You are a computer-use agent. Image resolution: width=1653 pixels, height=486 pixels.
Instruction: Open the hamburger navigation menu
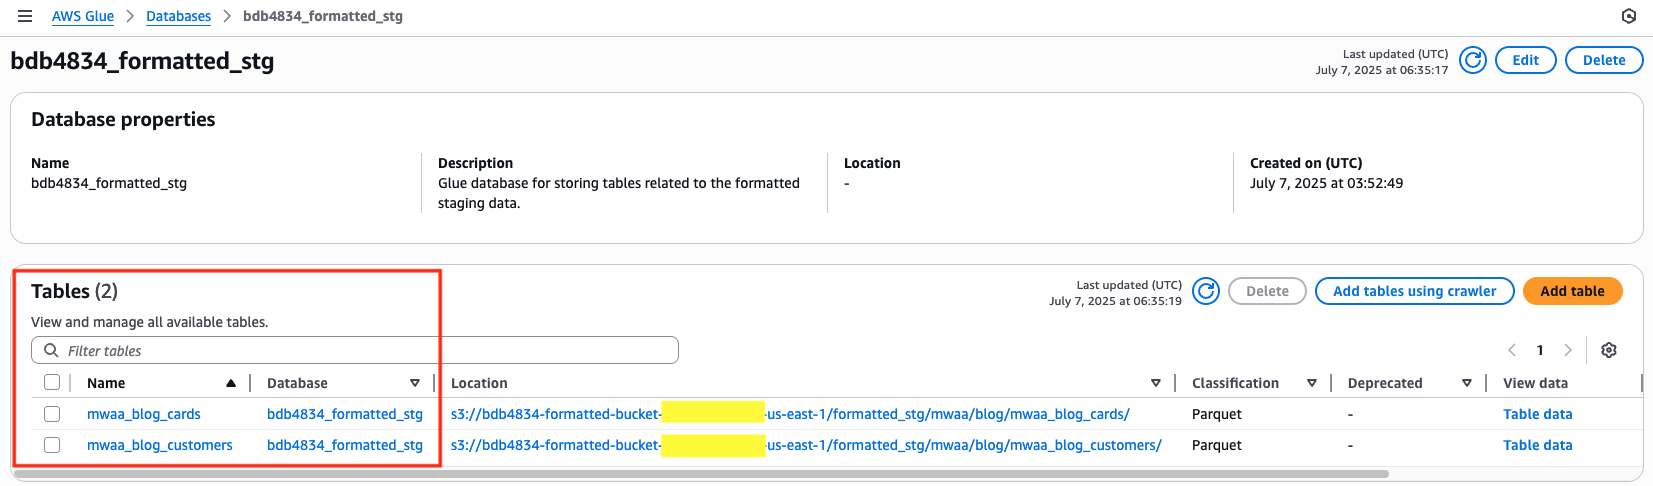pos(25,16)
